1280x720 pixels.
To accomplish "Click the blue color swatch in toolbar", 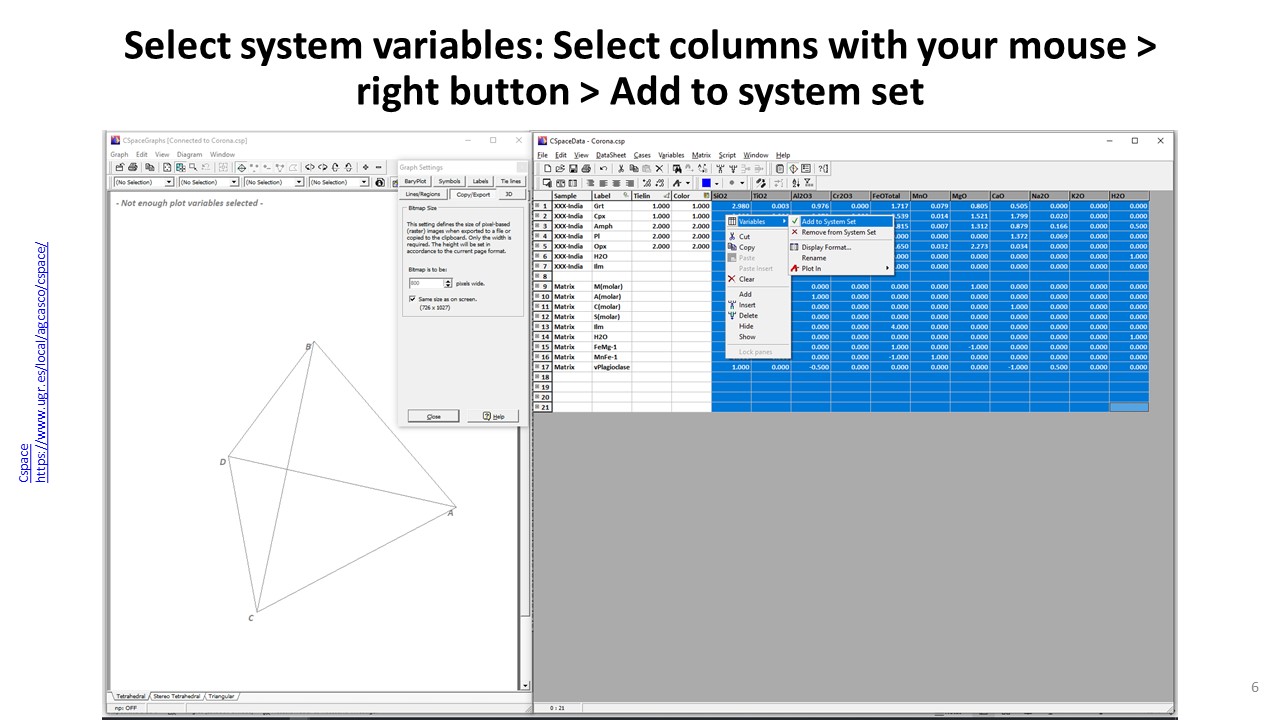I will click(706, 183).
